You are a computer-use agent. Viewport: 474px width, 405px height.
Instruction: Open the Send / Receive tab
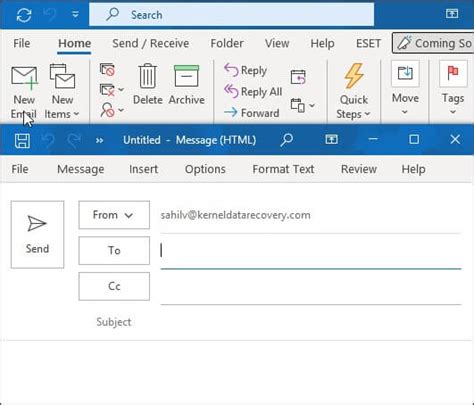tap(151, 43)
